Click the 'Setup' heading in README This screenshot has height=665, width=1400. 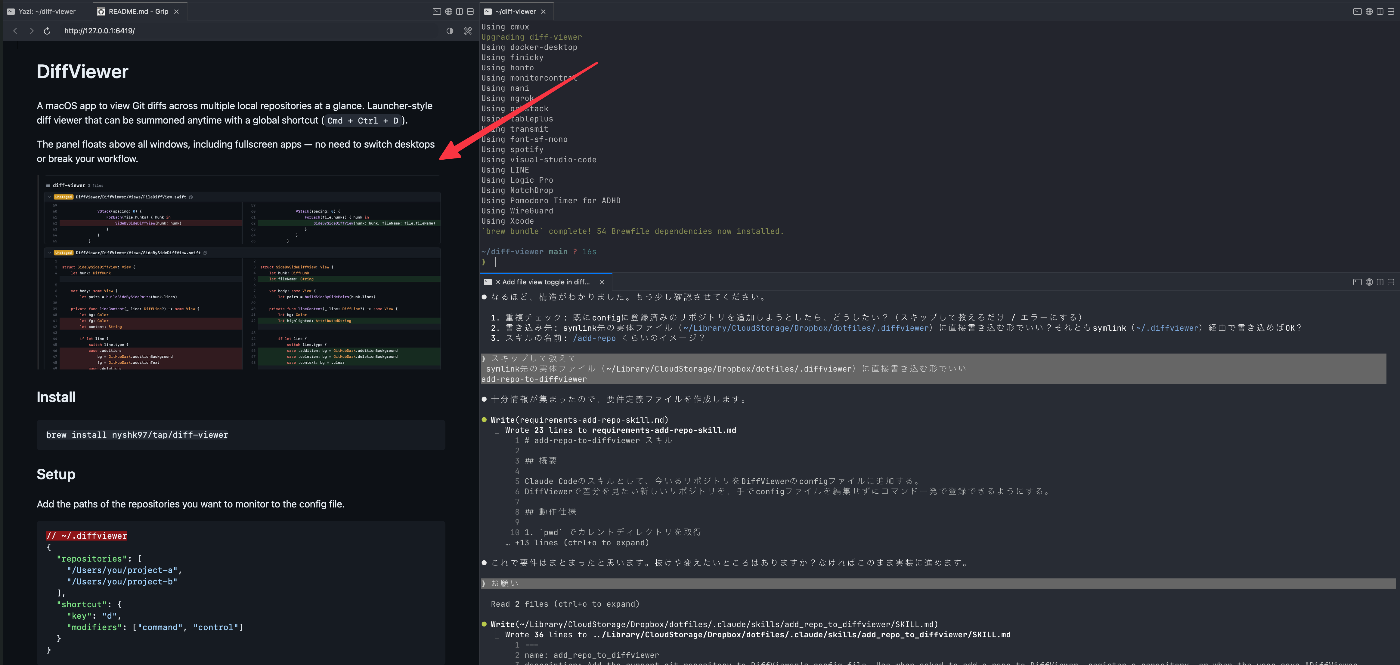(56, 474)
